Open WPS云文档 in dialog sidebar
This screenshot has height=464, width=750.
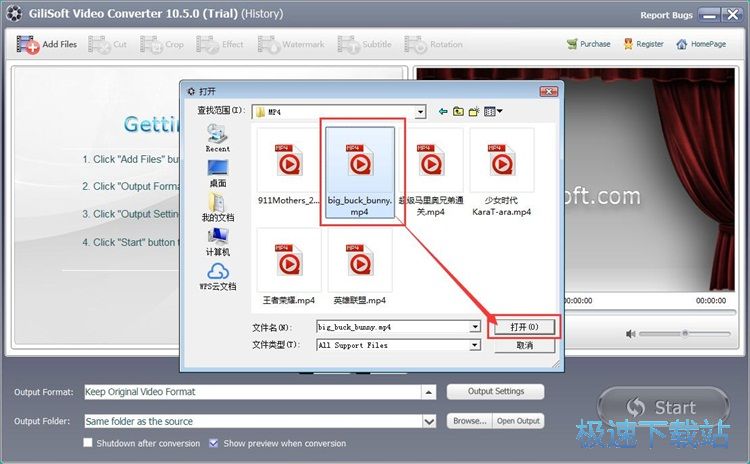218,277
